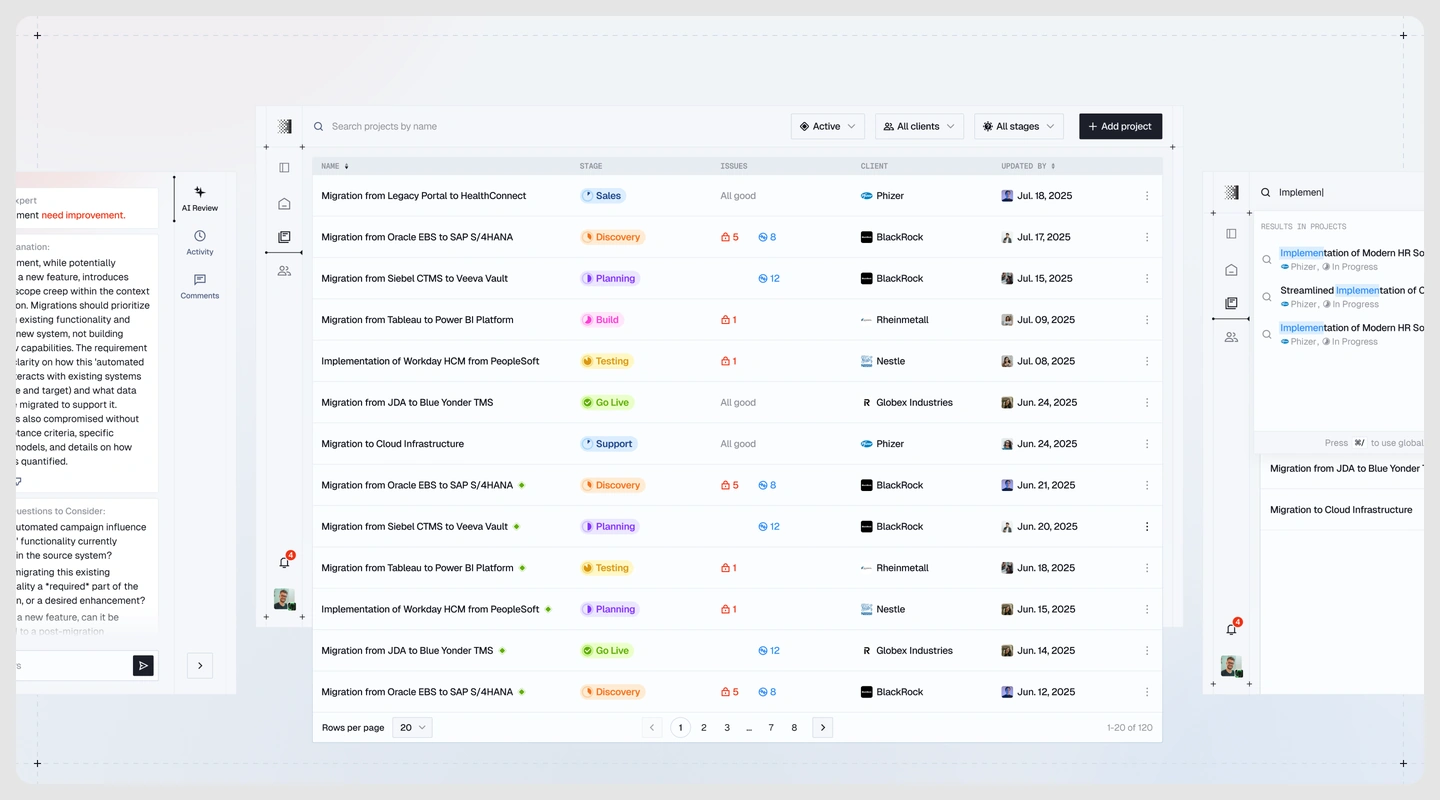This screenshot has height=800, width=1440.
Task: Open row menu for Jul. 08, 2025 row
Action: pyautogui.click(x=1147, y=361)
